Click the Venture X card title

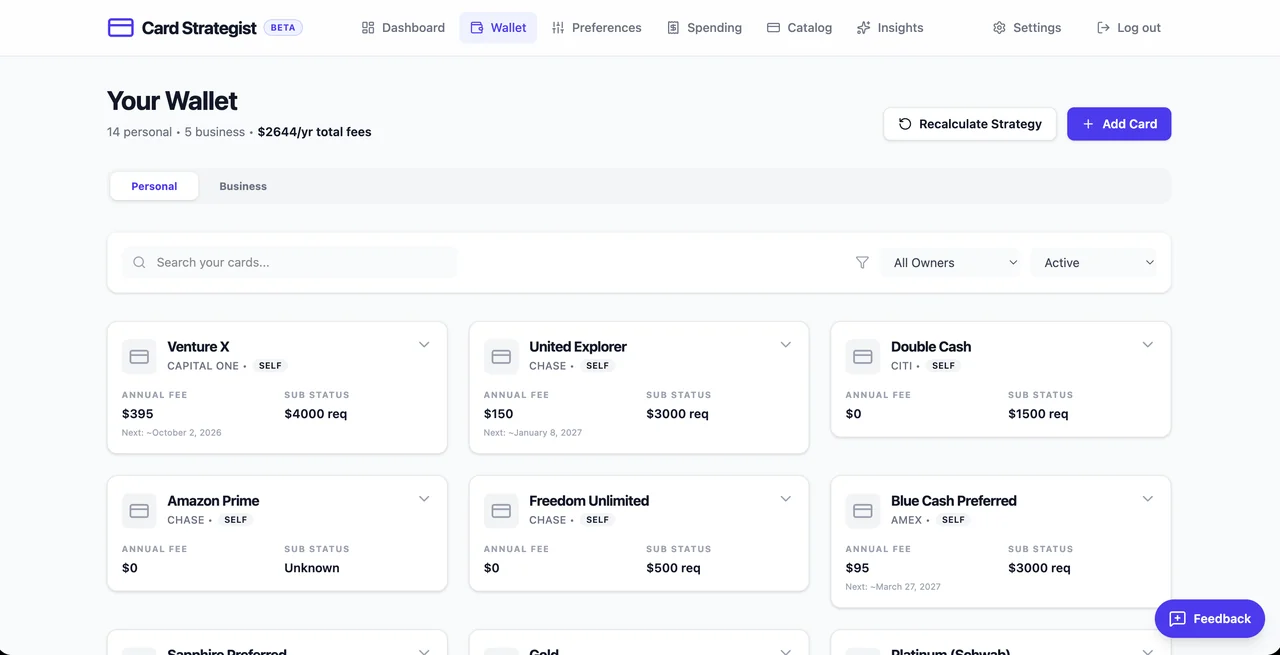(198, 347)
